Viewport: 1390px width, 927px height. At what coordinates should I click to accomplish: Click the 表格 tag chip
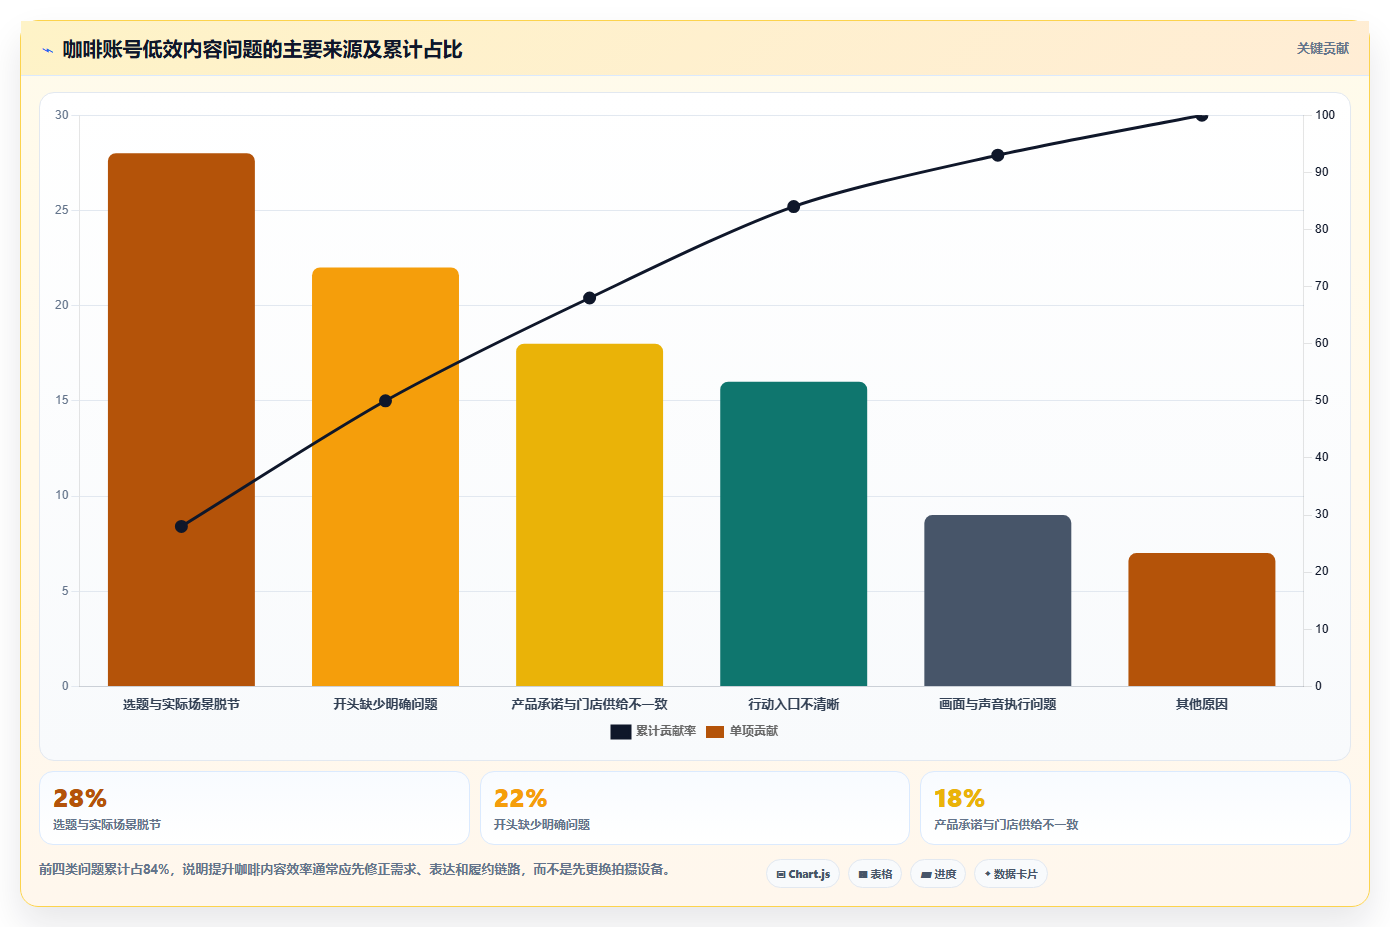pyautogui.click(x=875, y=874)
